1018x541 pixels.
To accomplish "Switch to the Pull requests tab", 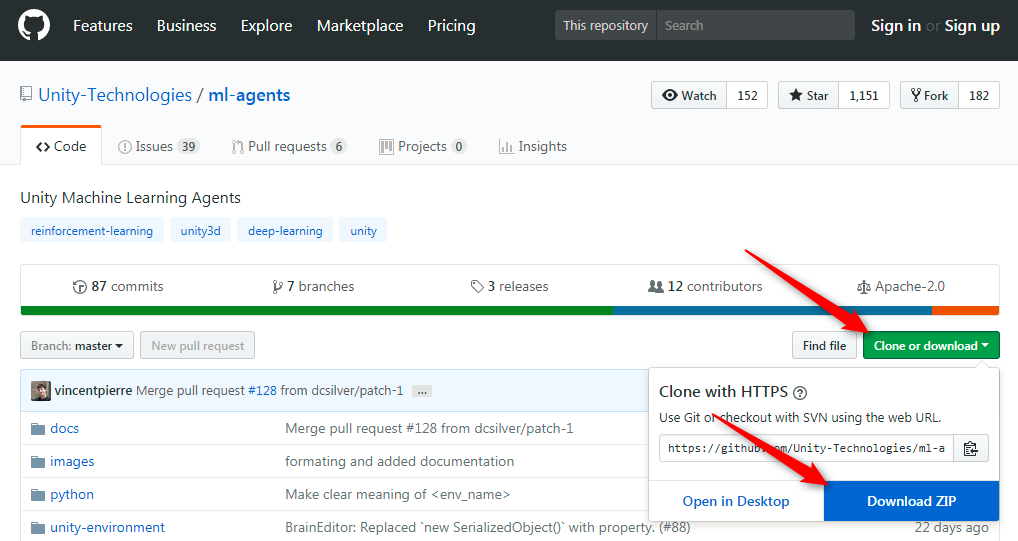I will coord(288,146).
